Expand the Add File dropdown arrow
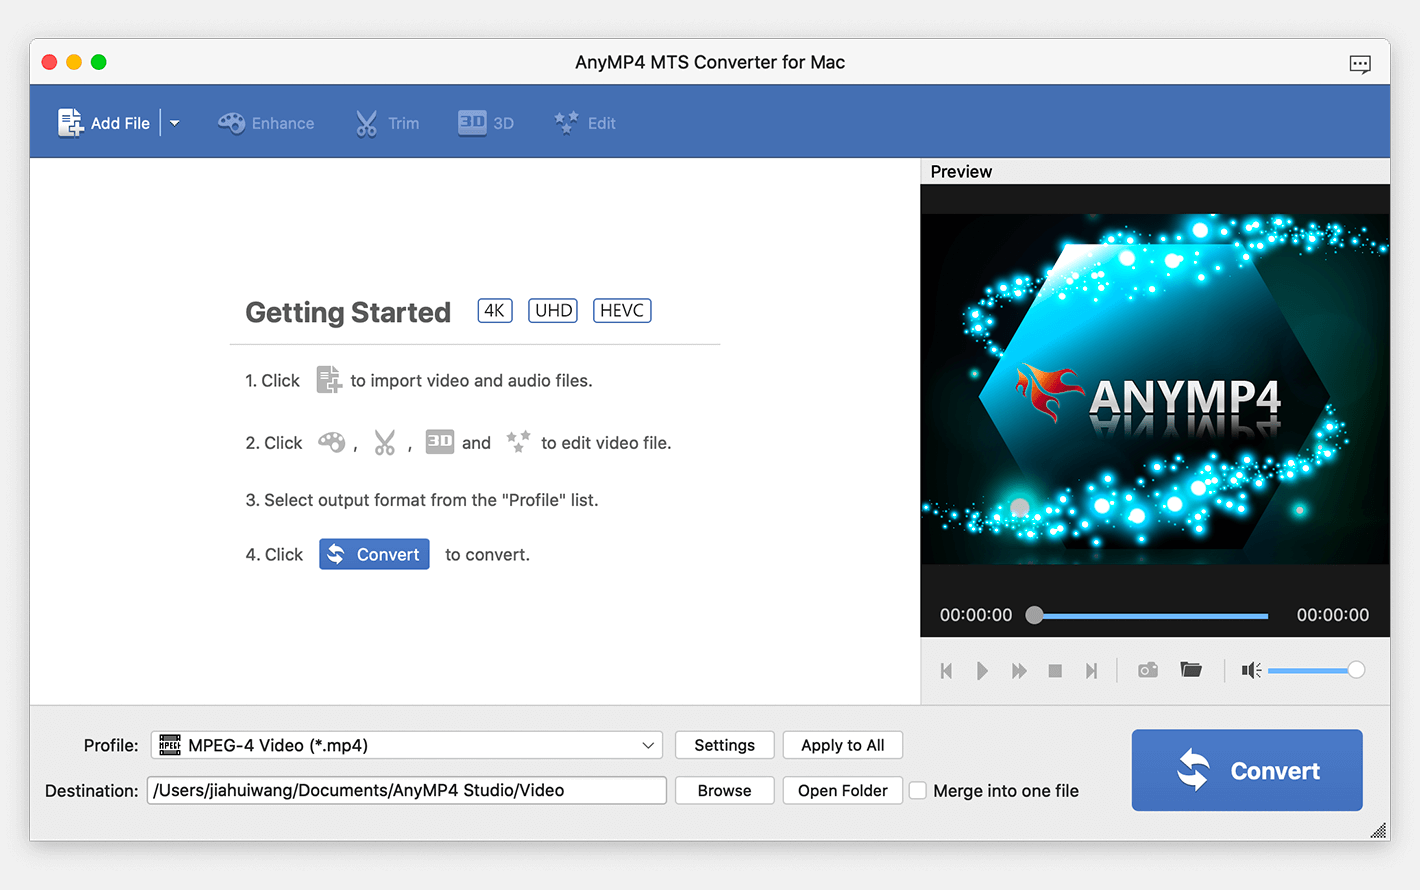The width and height of the screenshot is (1420, 890). [175, 123]
